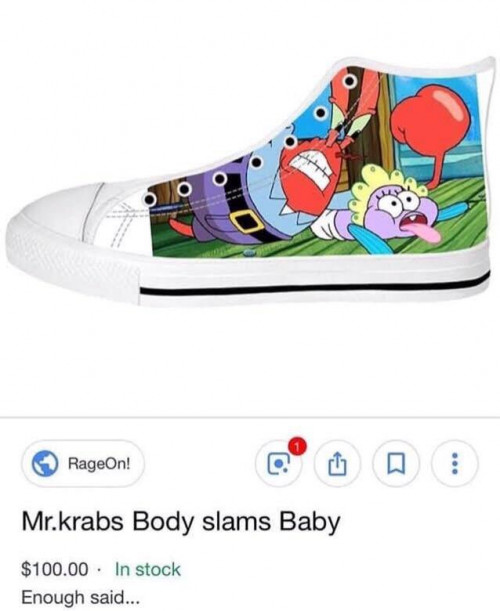Click the red notification badge showing 1
500x611 pixels.
(x=297, y=447)
